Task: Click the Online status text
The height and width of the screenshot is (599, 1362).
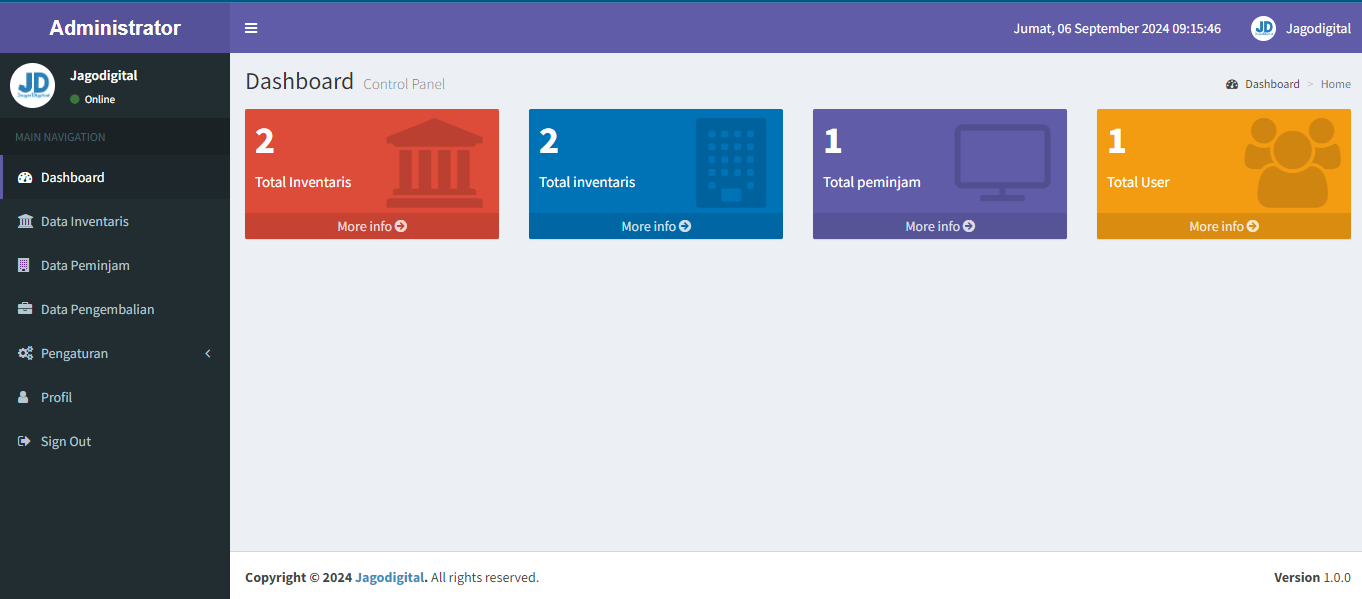Action: pyautogui.click(x=100, y=99)
